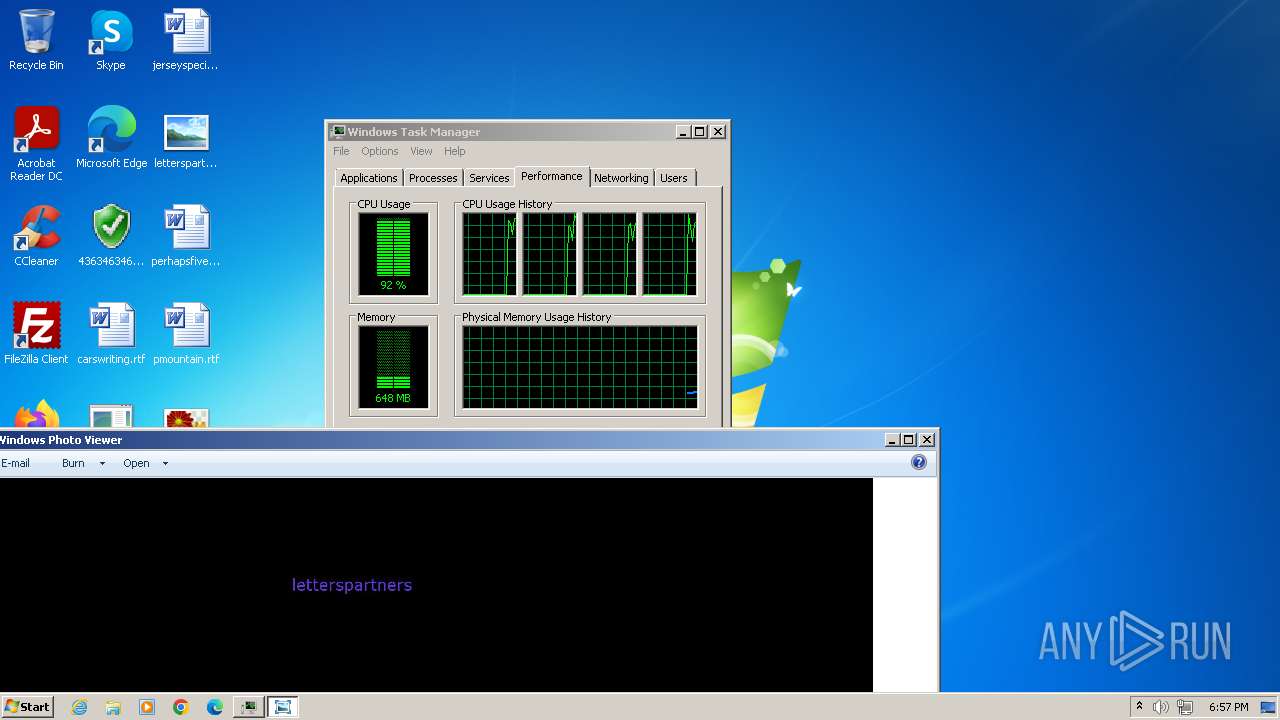
Task: Launch Windows Media Player from taskbar
Action: tap(147, 707)
